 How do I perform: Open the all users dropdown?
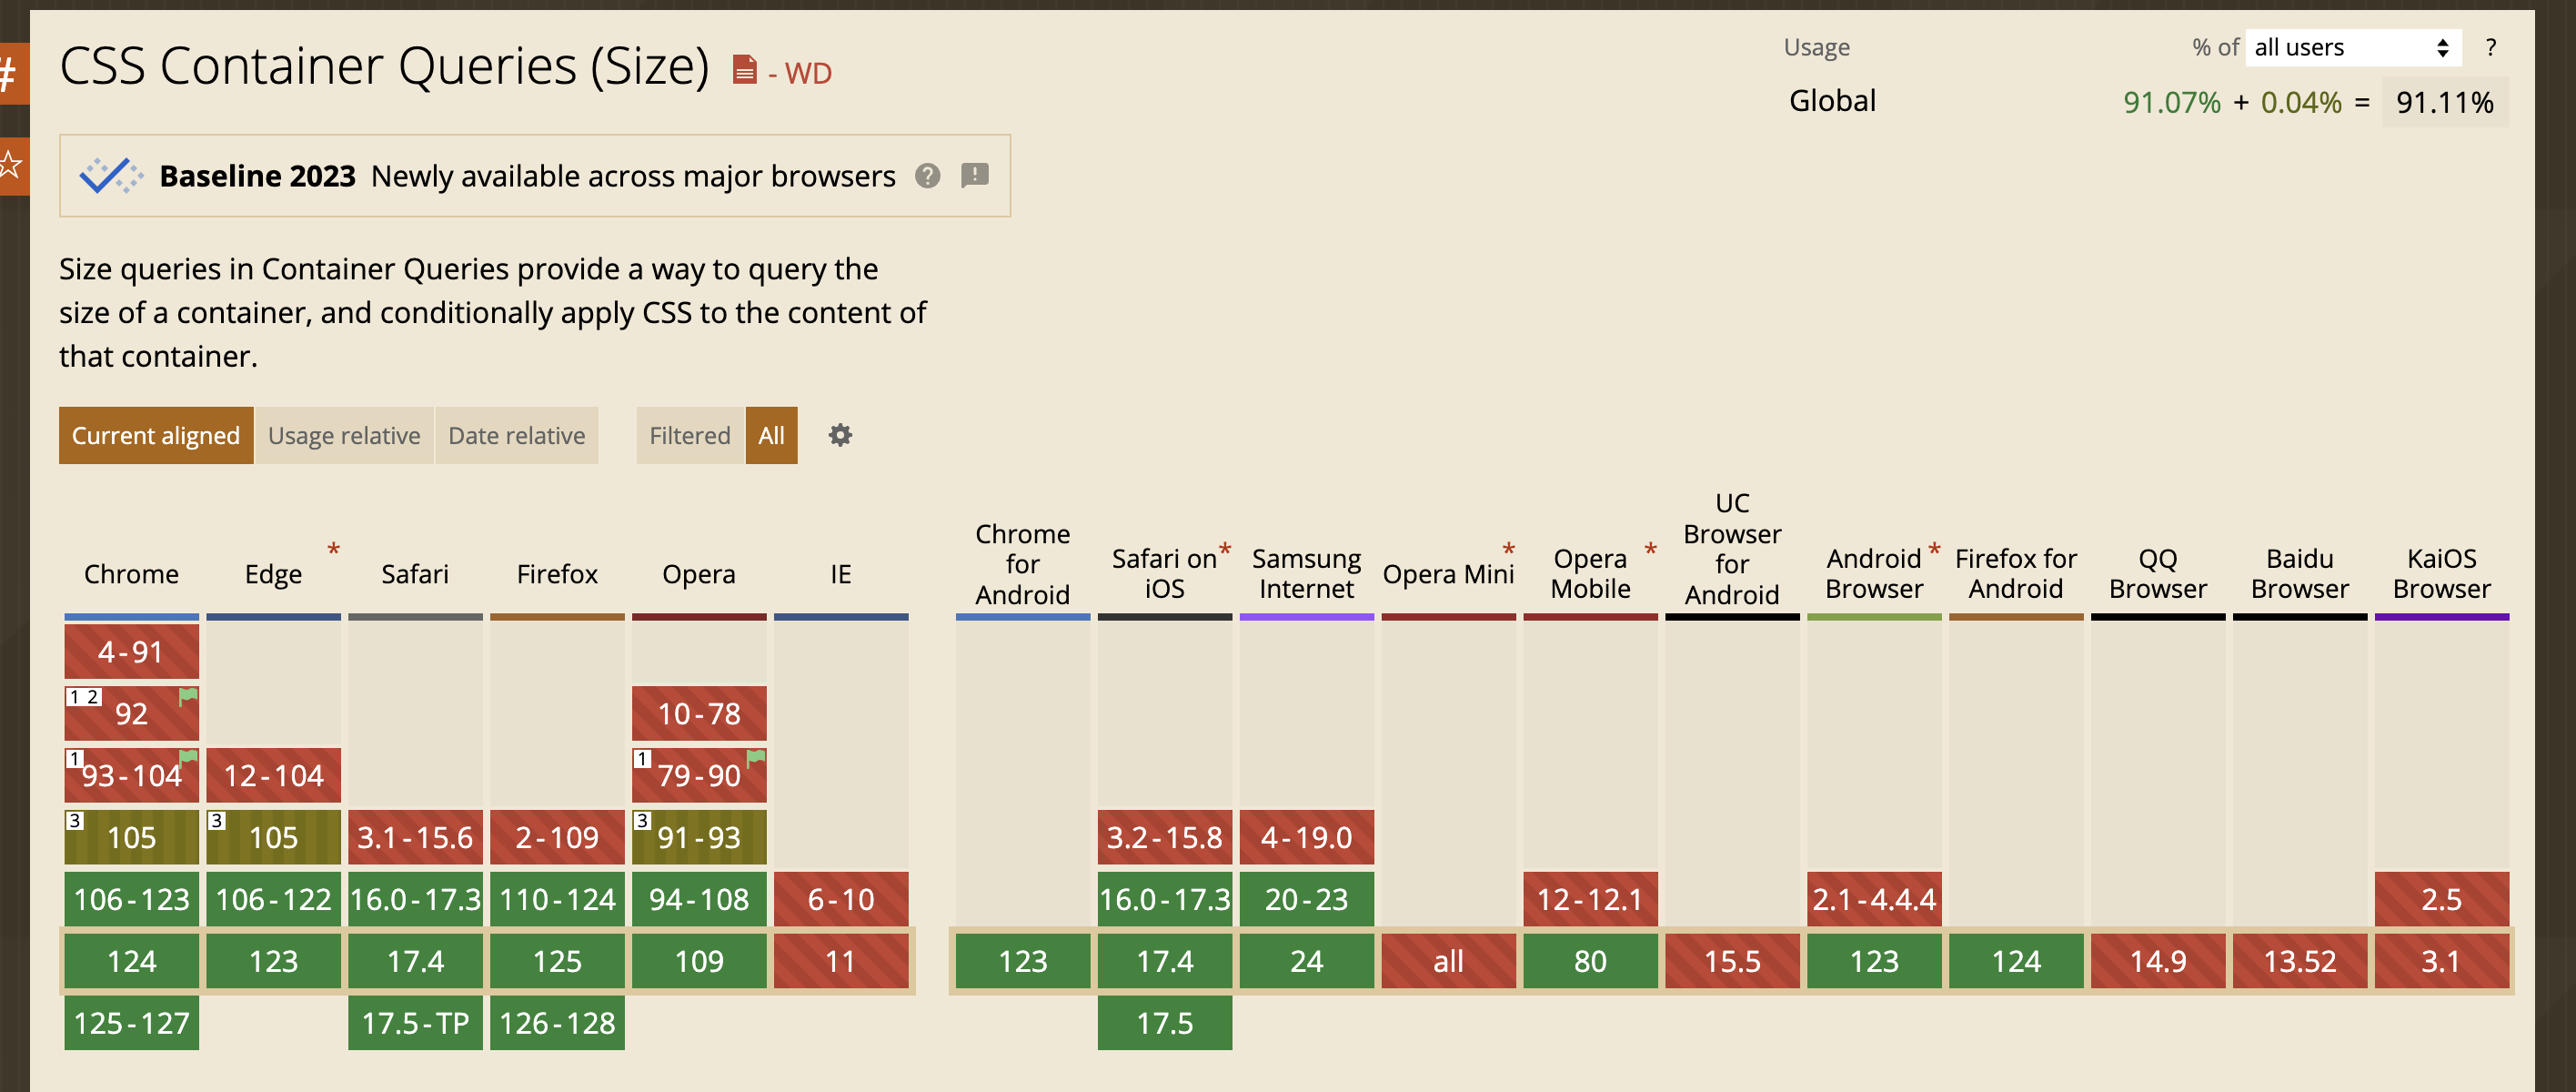click(x=2352, y=46)
